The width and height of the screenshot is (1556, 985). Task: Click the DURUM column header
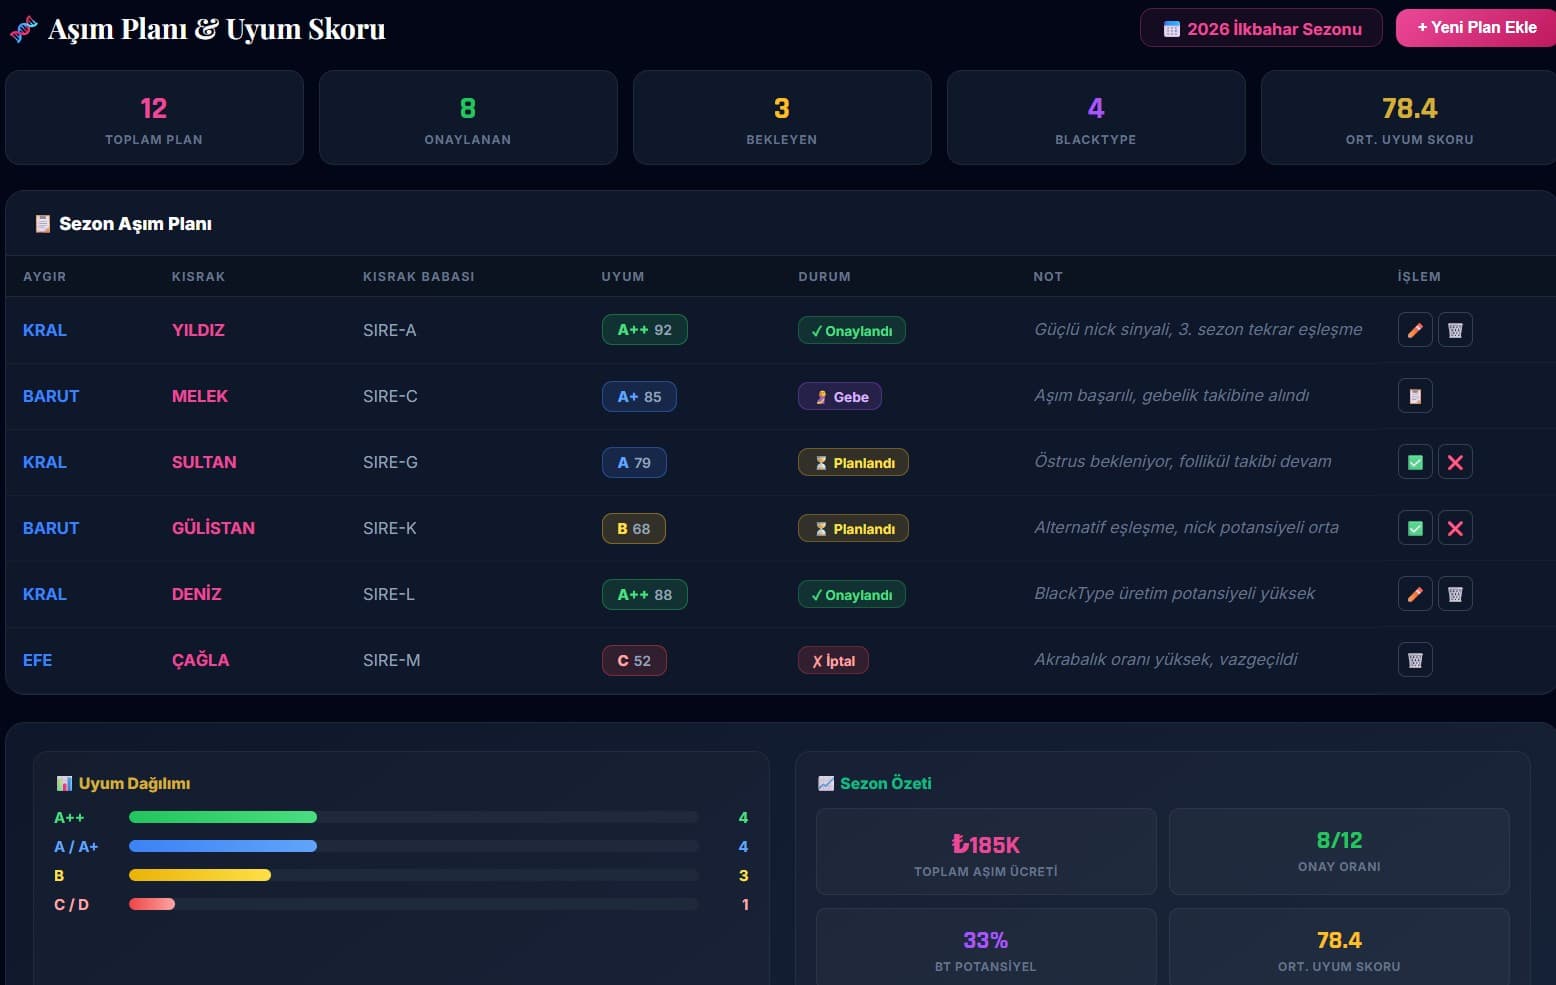tap(824, 276)
